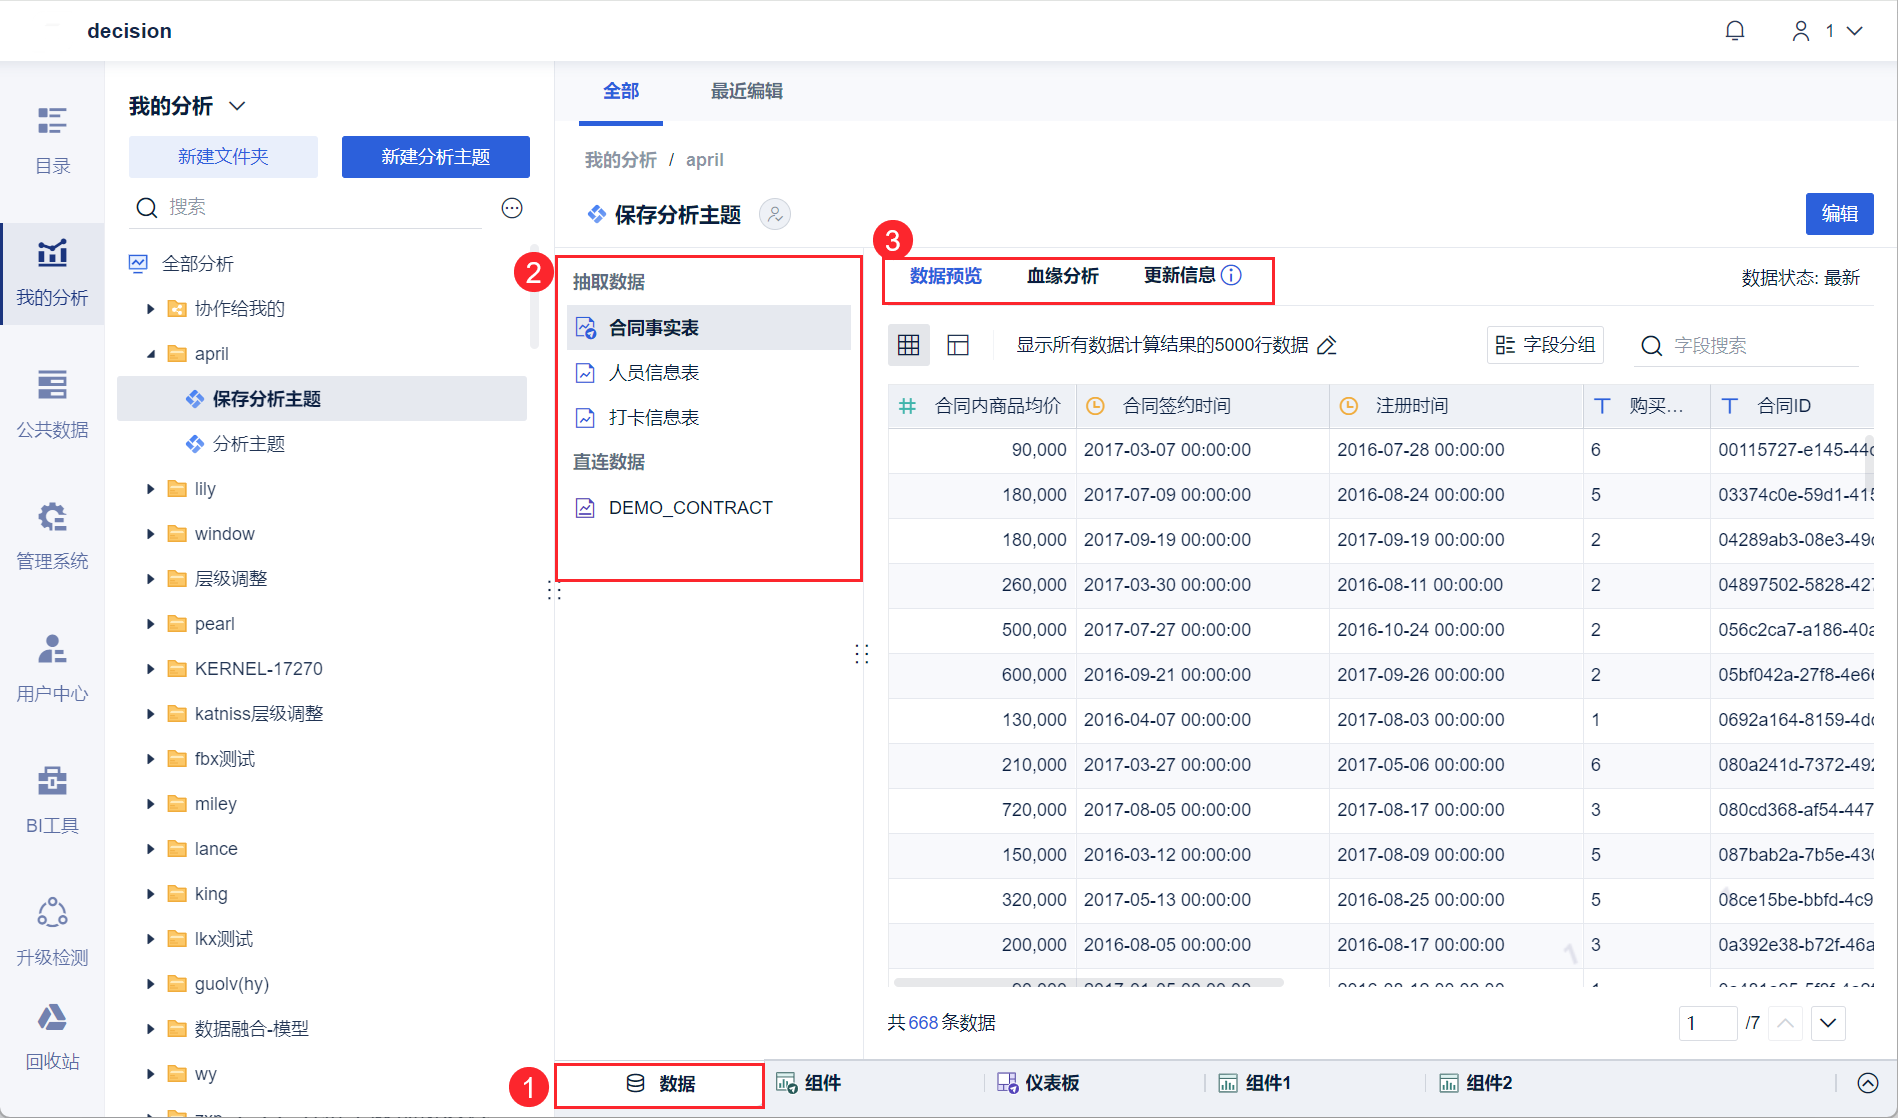Click the magnifier icon beside 字段搜索
The height and width of the screenshot is (1118, 1898).
point(1652,346)
